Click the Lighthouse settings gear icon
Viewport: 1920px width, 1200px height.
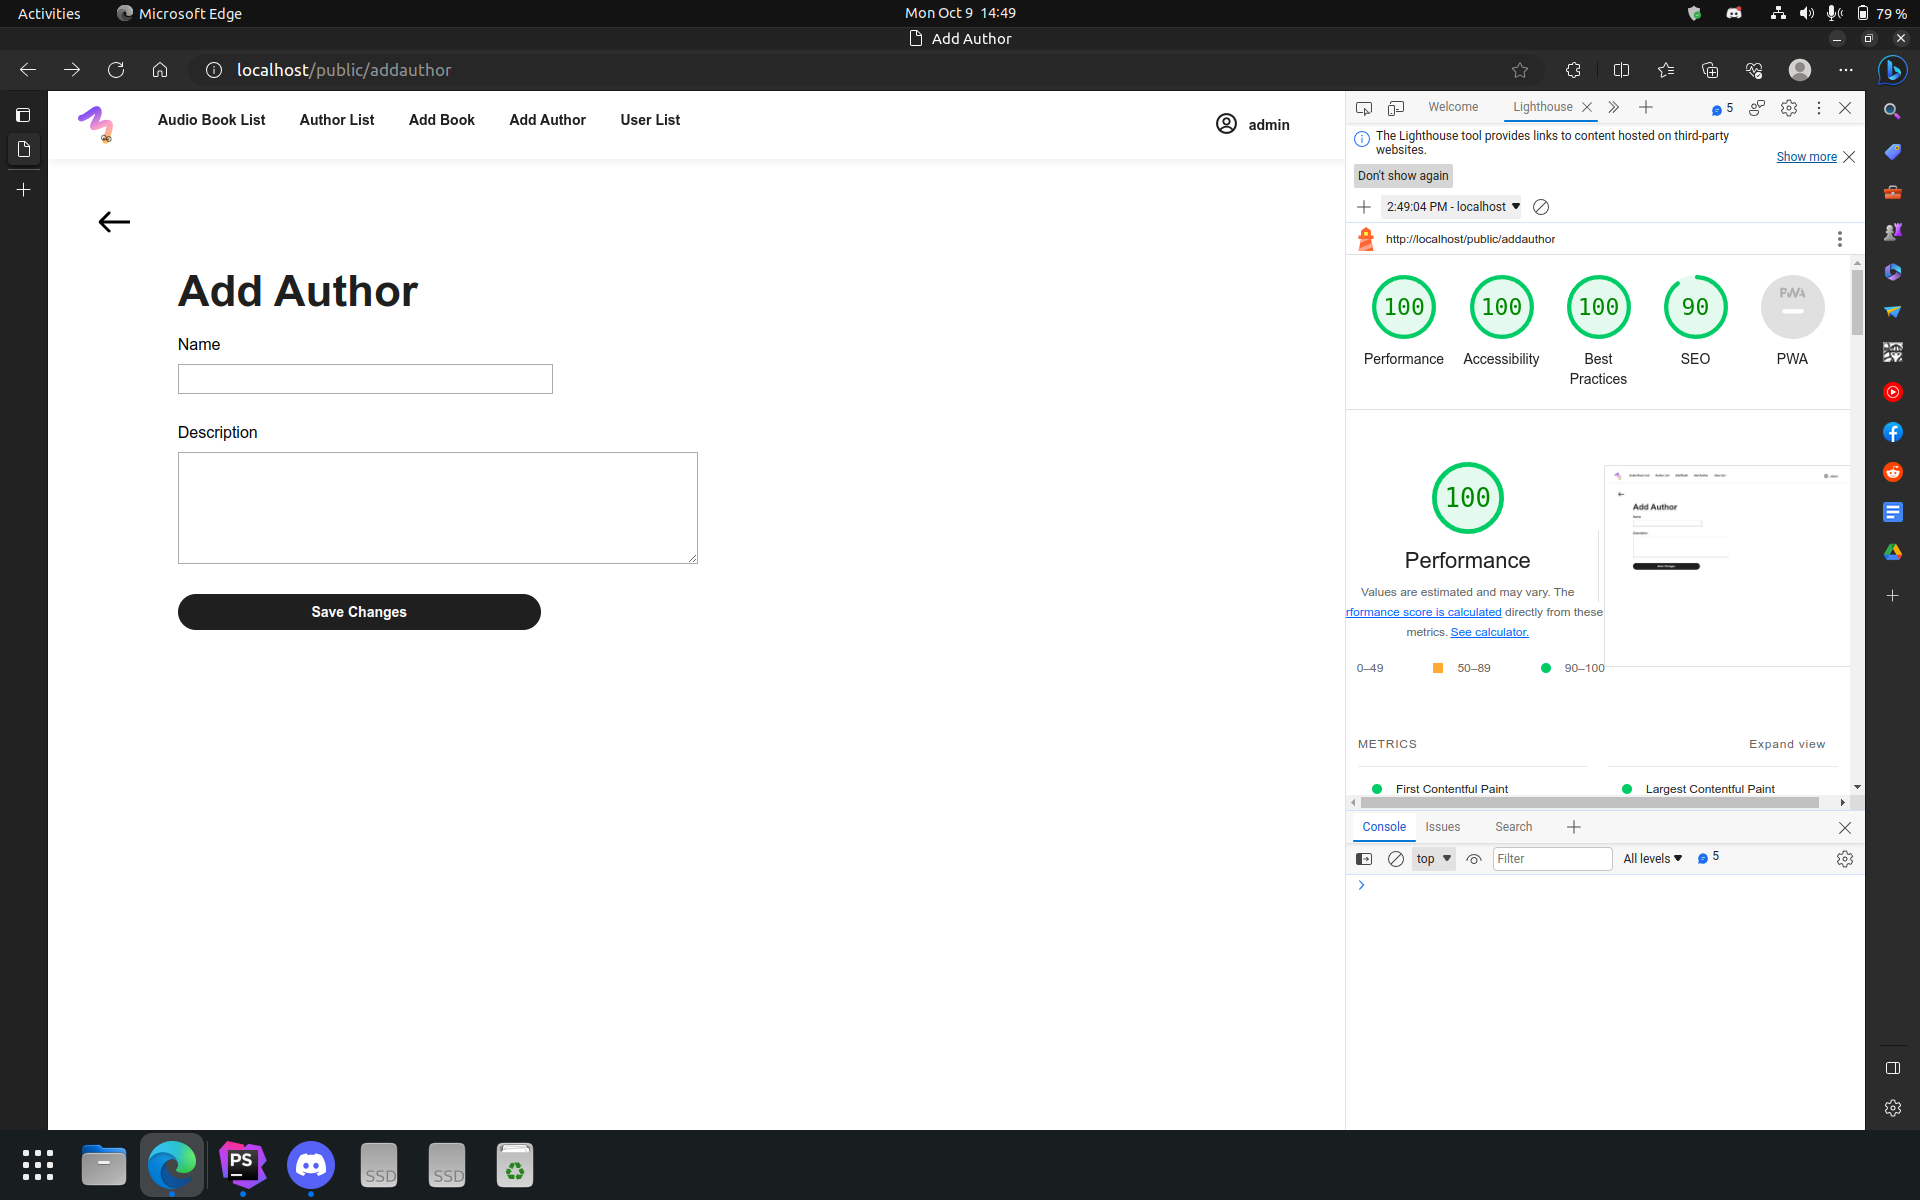[1789, 108]
